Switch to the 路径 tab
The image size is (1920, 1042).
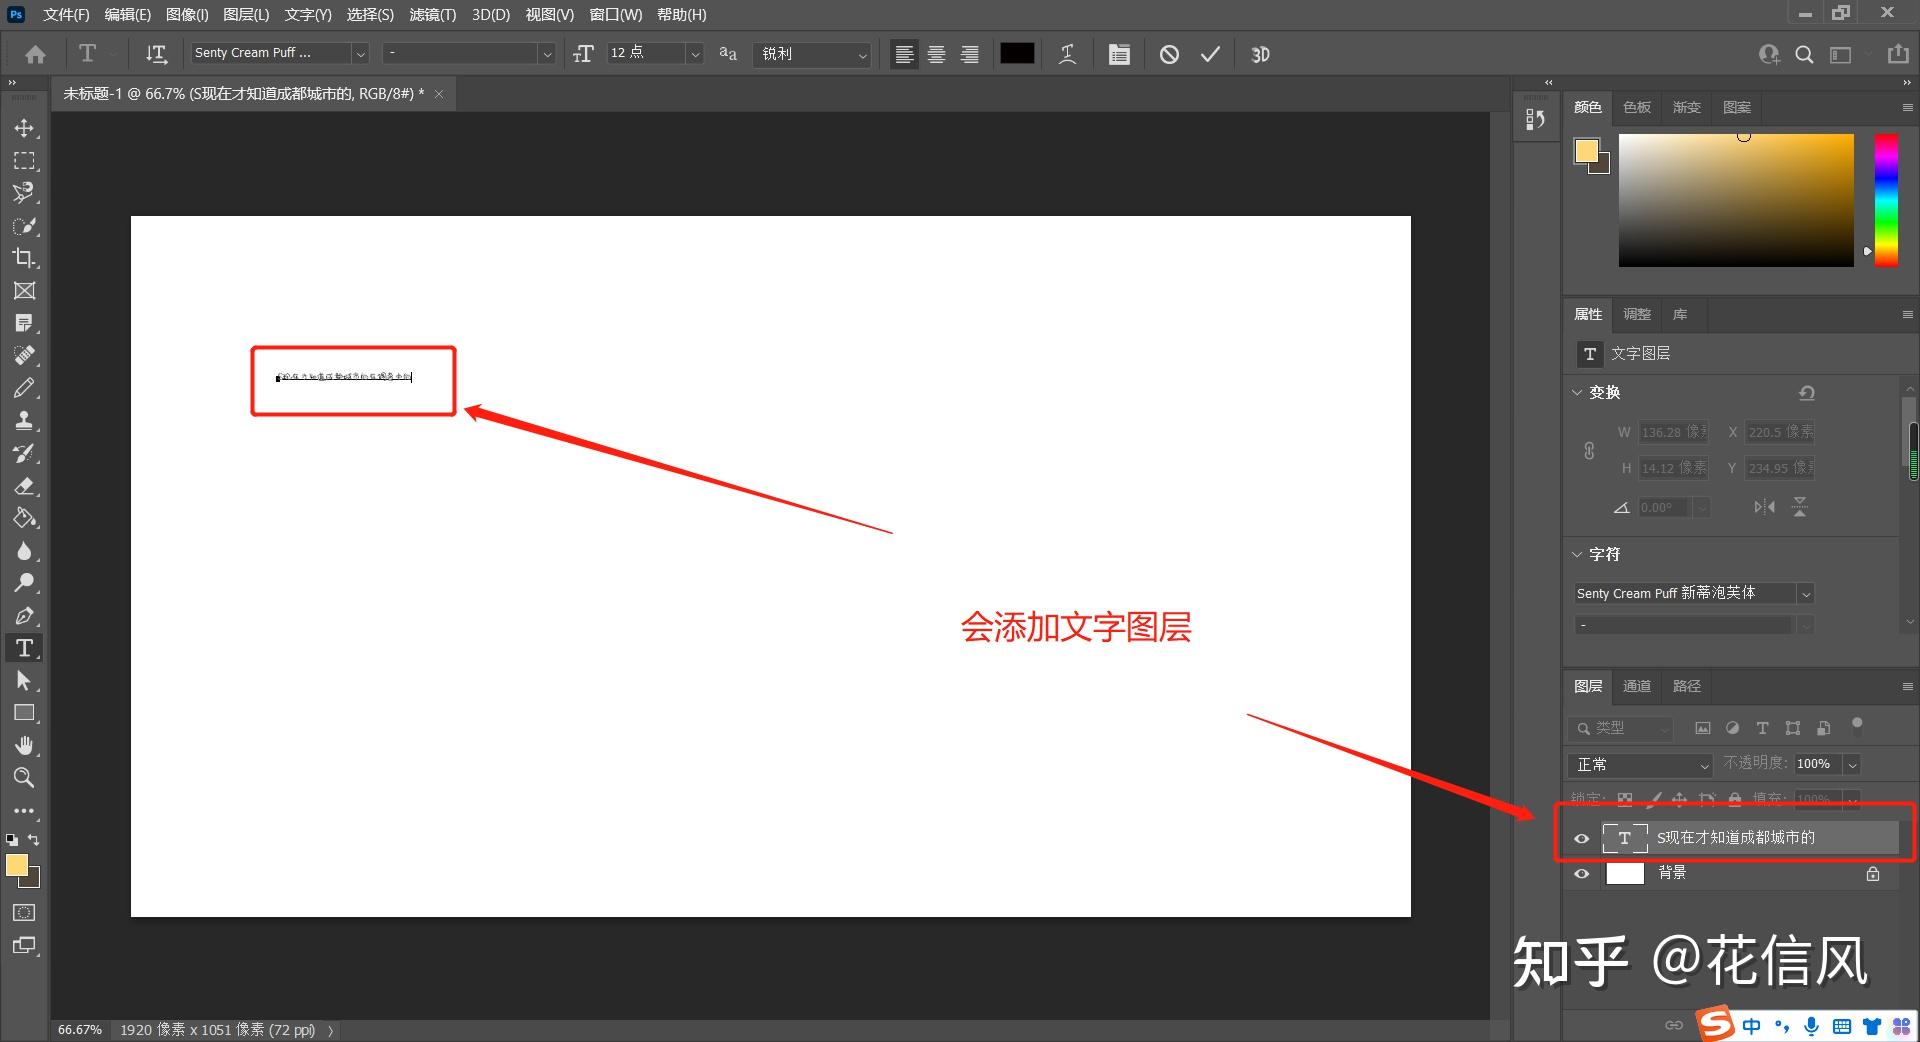[1686, 686]
